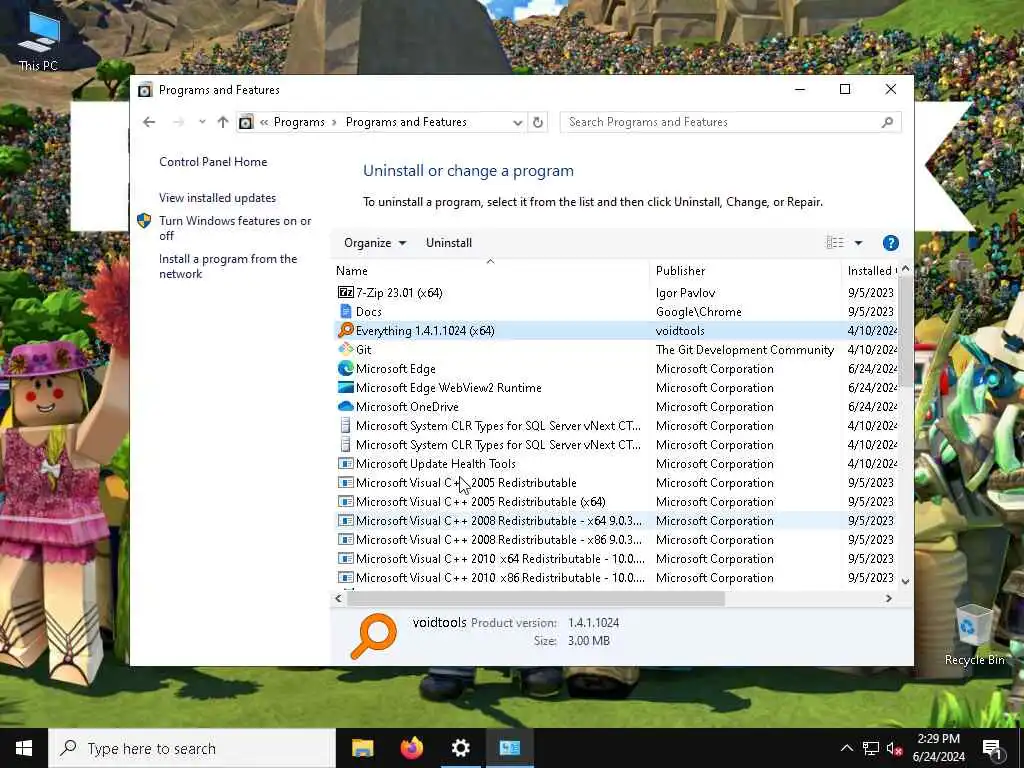
Task: Click the Git program icon
Action: pyautogui.click(x=345, y=349)
